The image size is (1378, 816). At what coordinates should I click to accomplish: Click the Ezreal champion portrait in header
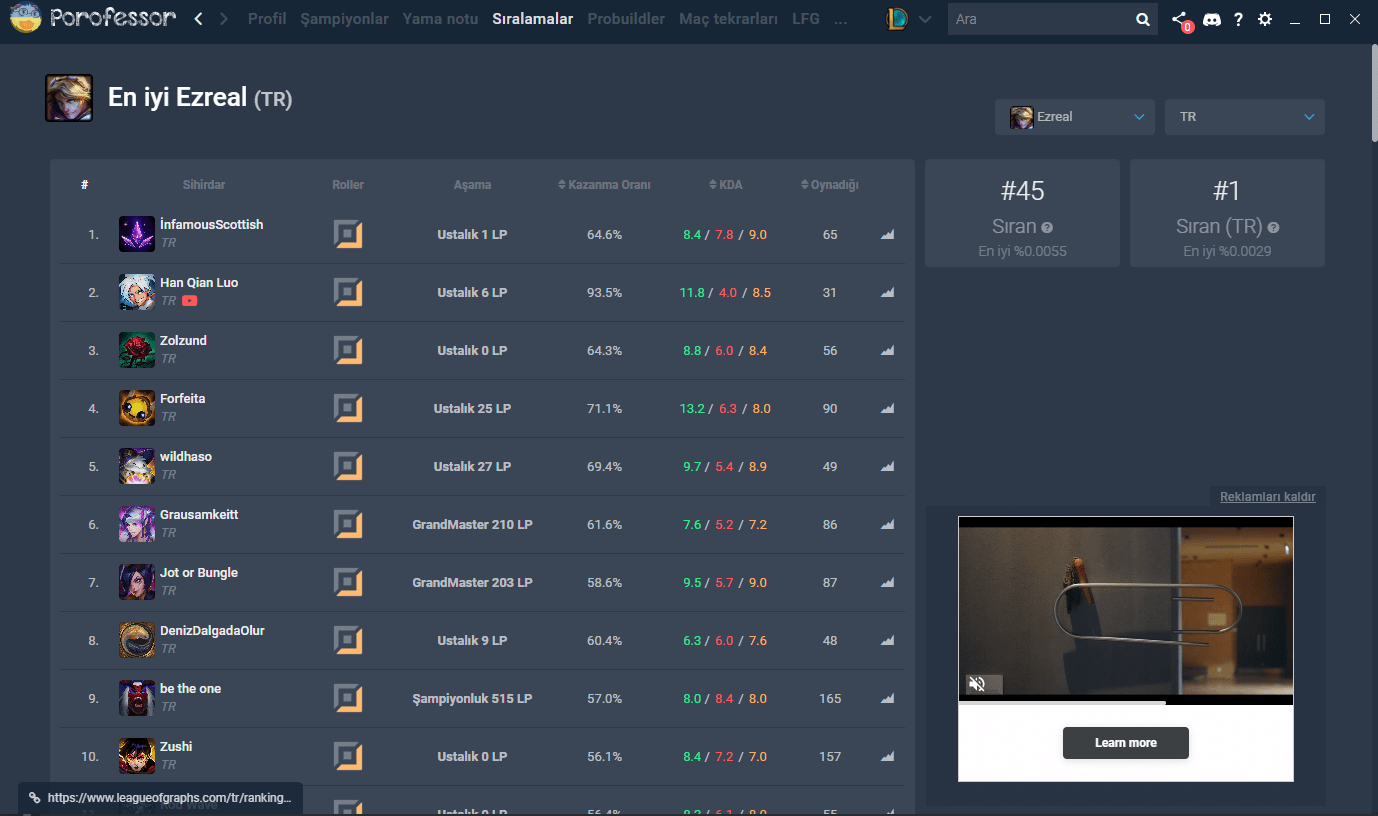[x=69, y=98]
